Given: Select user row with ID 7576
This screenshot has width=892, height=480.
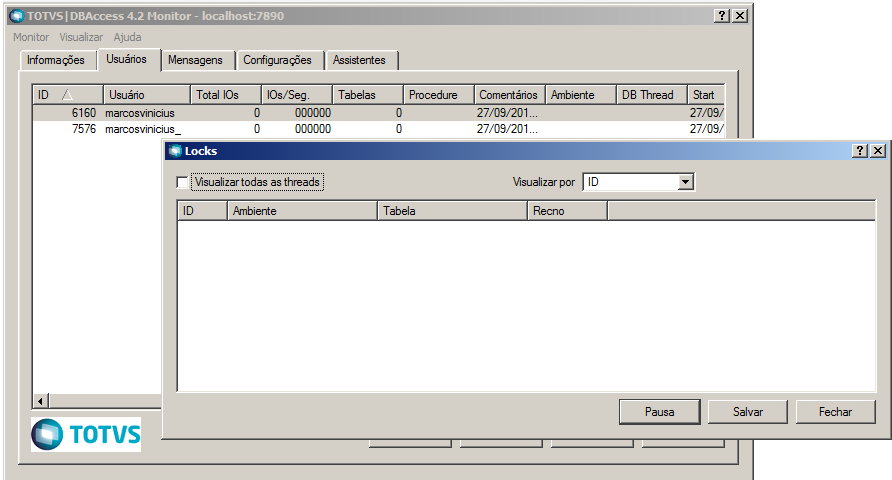Looking at the screenshot, I should [x=378, y=129].
